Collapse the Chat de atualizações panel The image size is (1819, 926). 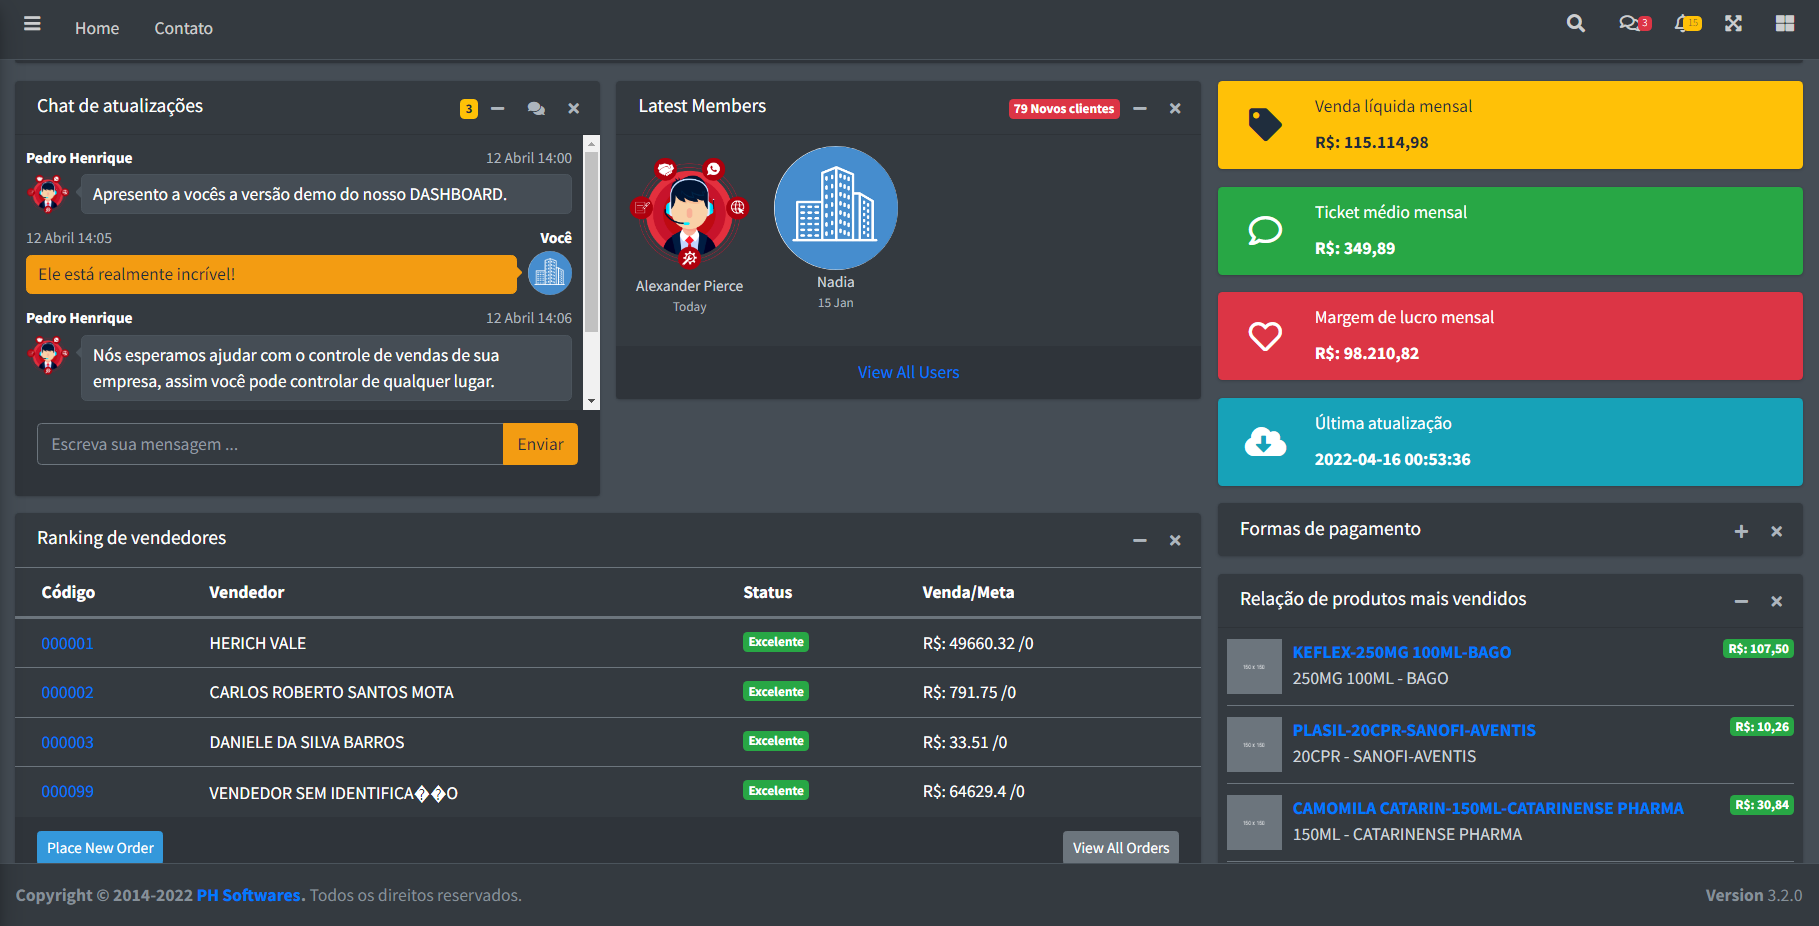click(498, 109)
